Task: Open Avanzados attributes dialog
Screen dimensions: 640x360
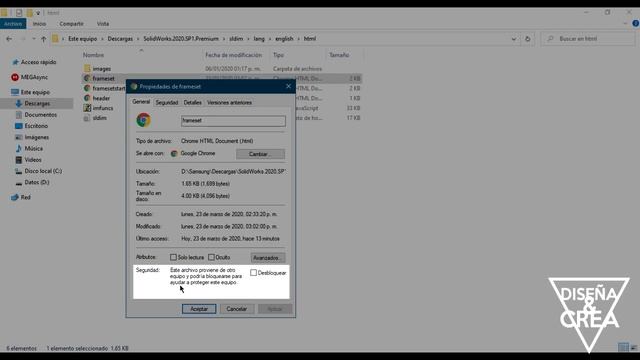Action: point(267,258)
